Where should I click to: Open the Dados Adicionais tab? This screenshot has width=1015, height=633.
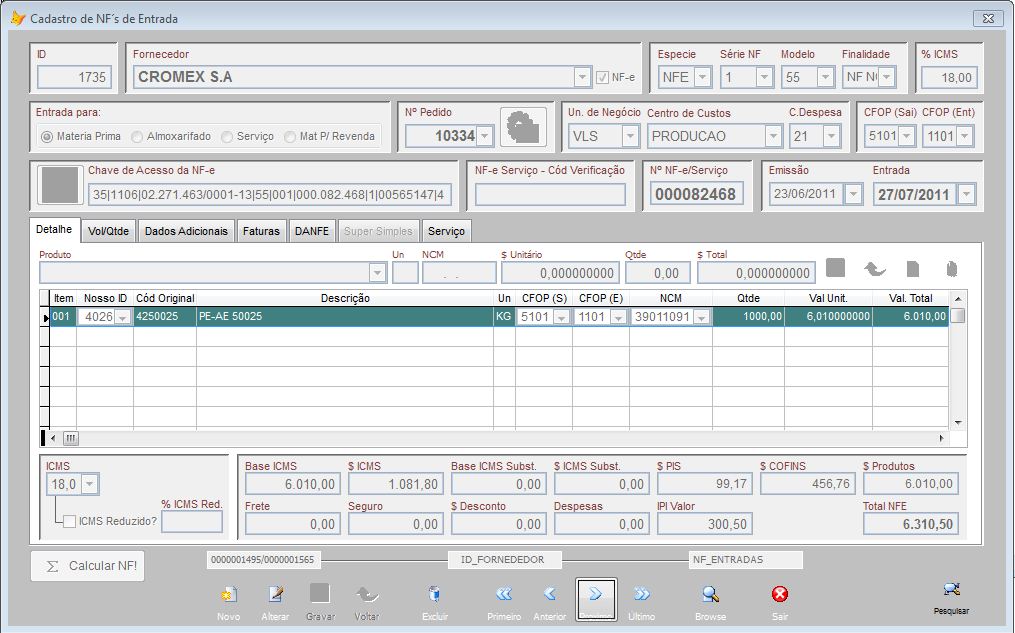click(187, 231)
